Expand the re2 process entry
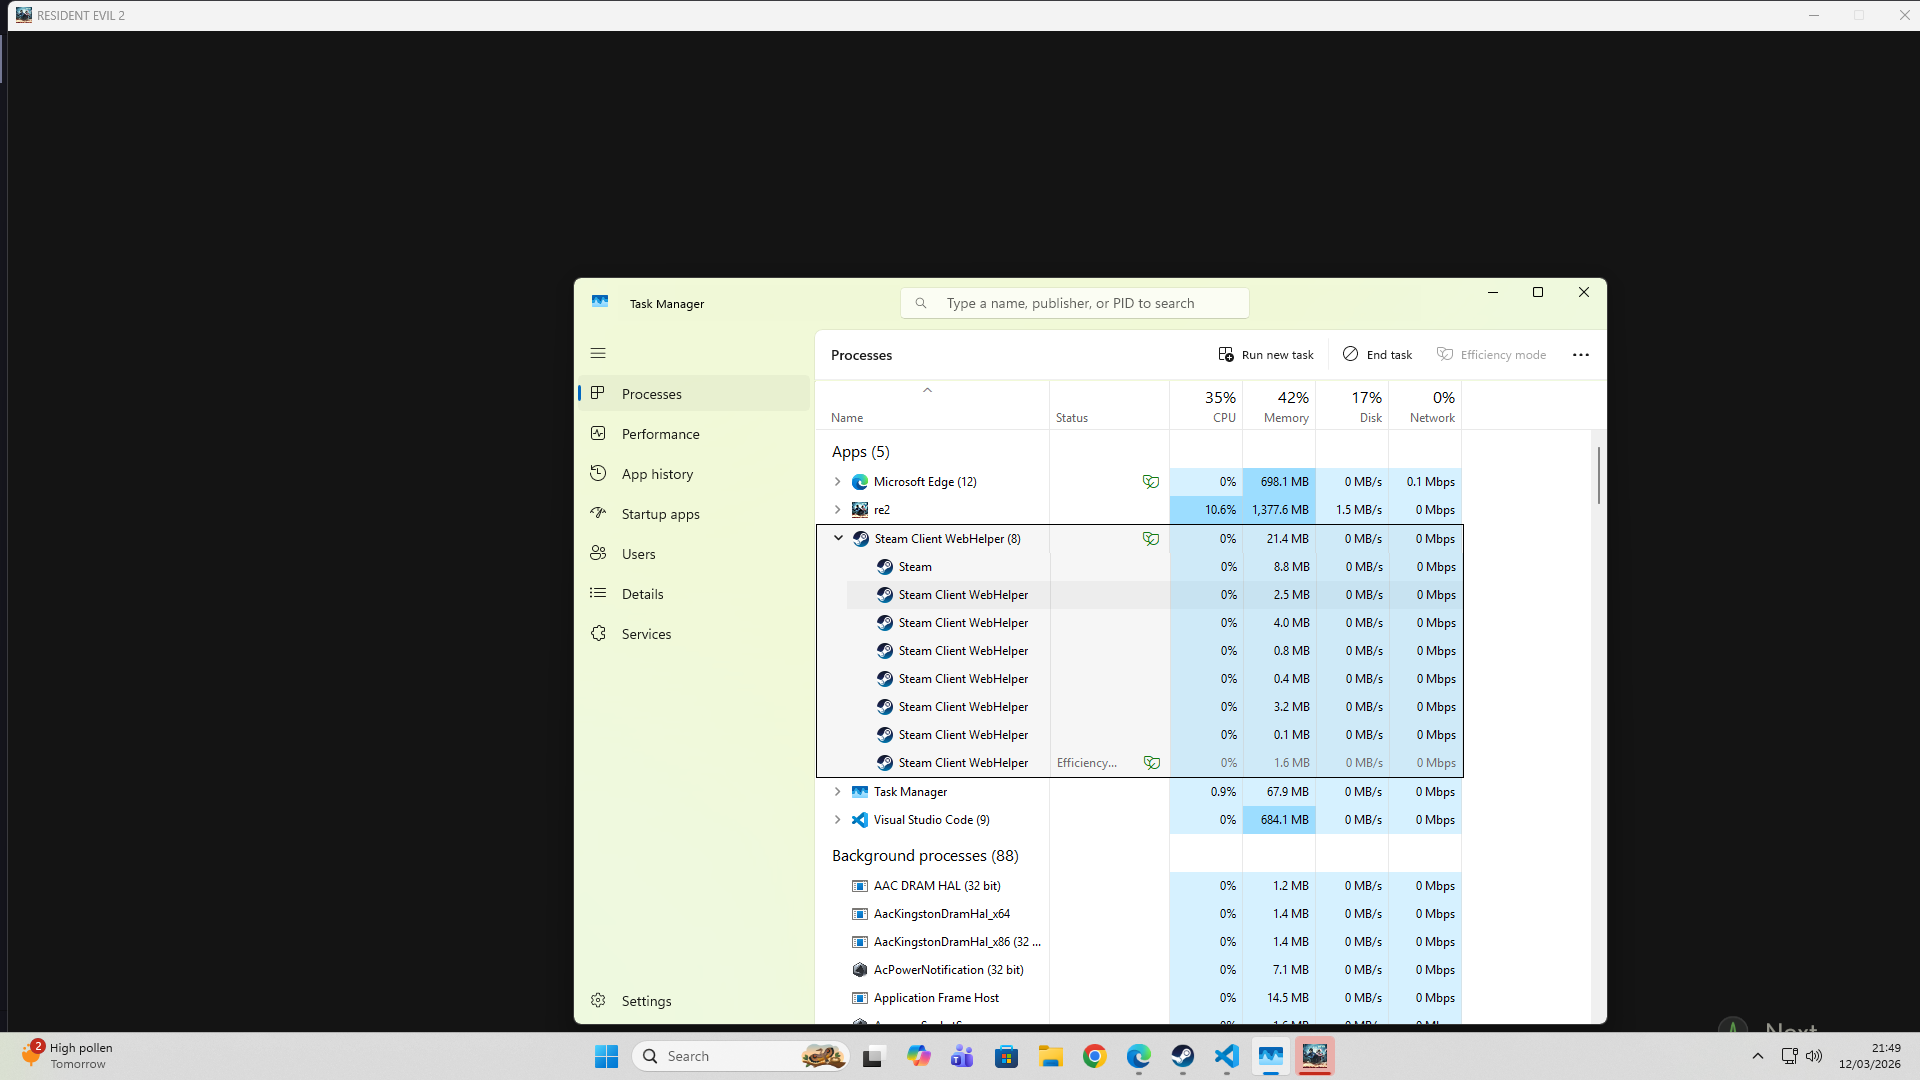Viewport: 1920px width, 1080px height. point(838,510)
